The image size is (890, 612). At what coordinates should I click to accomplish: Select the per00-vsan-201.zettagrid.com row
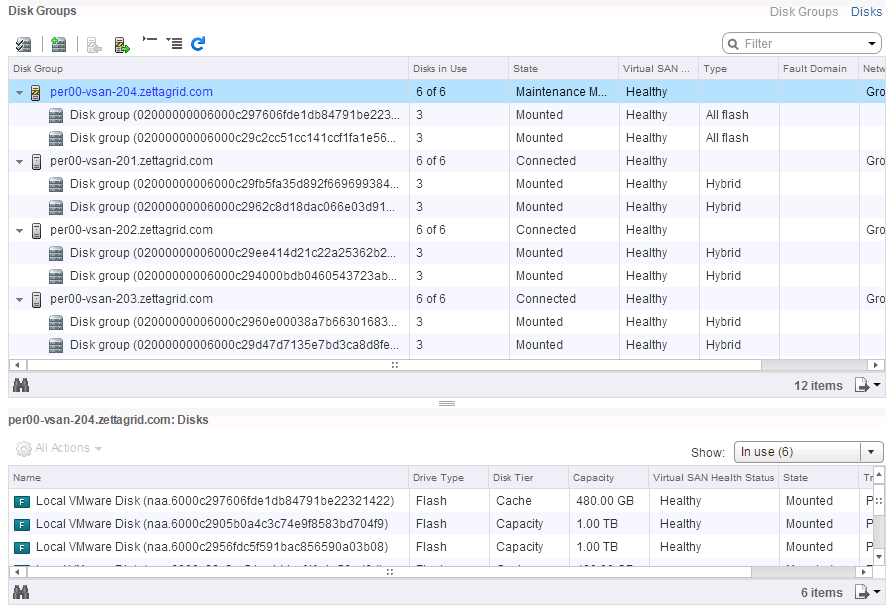coord(447,161)
